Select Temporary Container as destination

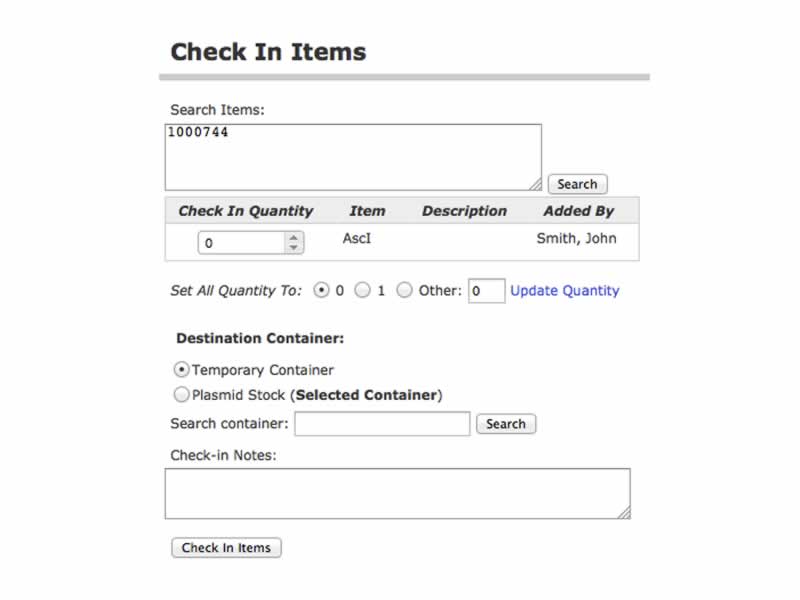tap(182, 369)
